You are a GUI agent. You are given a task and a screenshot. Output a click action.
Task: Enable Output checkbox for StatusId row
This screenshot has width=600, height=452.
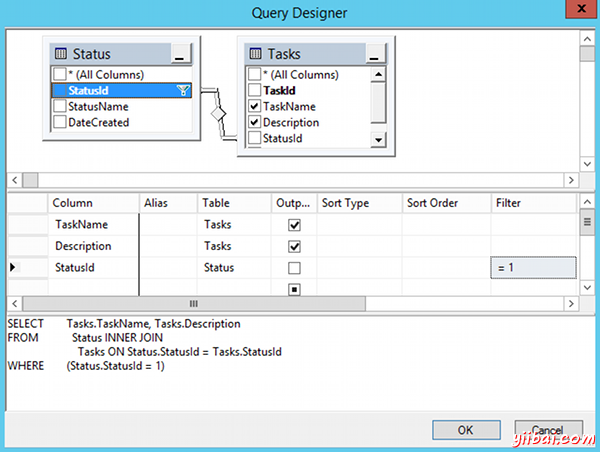pyautogui.click(x=294, y=268)
